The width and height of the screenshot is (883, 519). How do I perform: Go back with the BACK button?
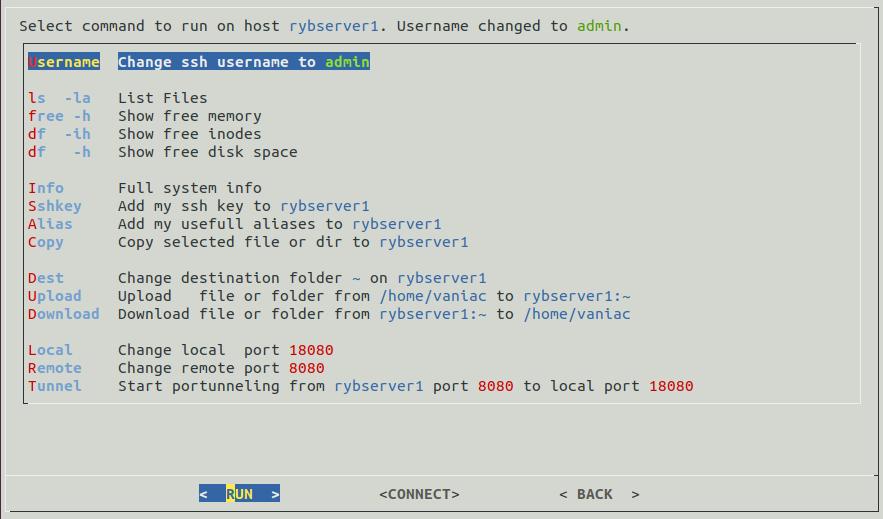(x=599, y=494)
